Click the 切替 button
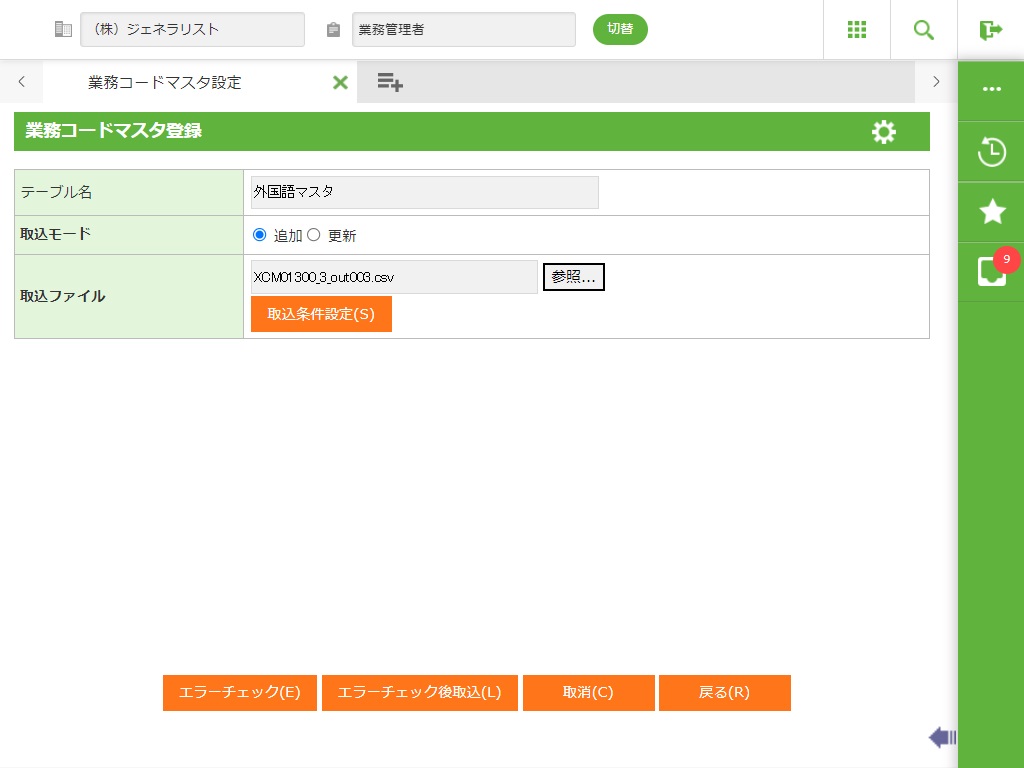 pos(620,29)
